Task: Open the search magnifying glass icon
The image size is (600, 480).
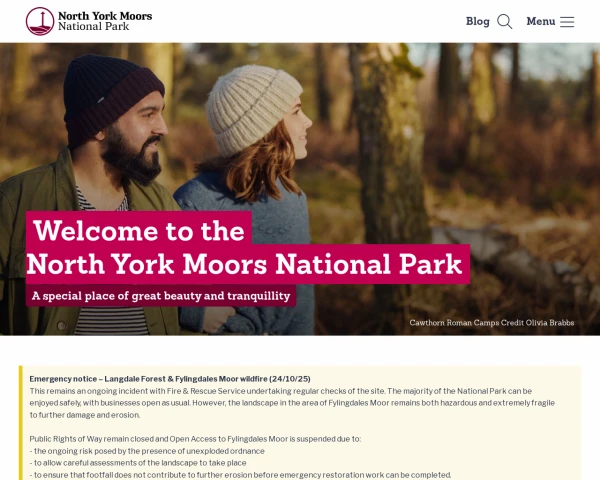Action: (x=504, y=21)
